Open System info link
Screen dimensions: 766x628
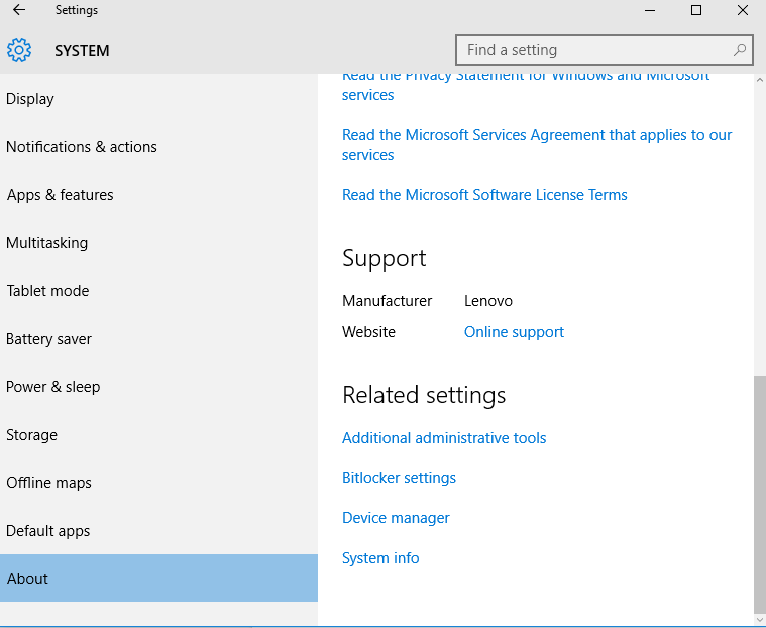(381, 558)
